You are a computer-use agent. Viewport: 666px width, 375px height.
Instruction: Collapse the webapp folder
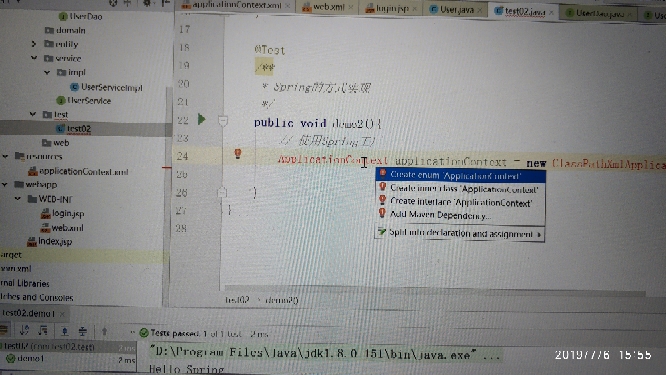coord(5,184)
